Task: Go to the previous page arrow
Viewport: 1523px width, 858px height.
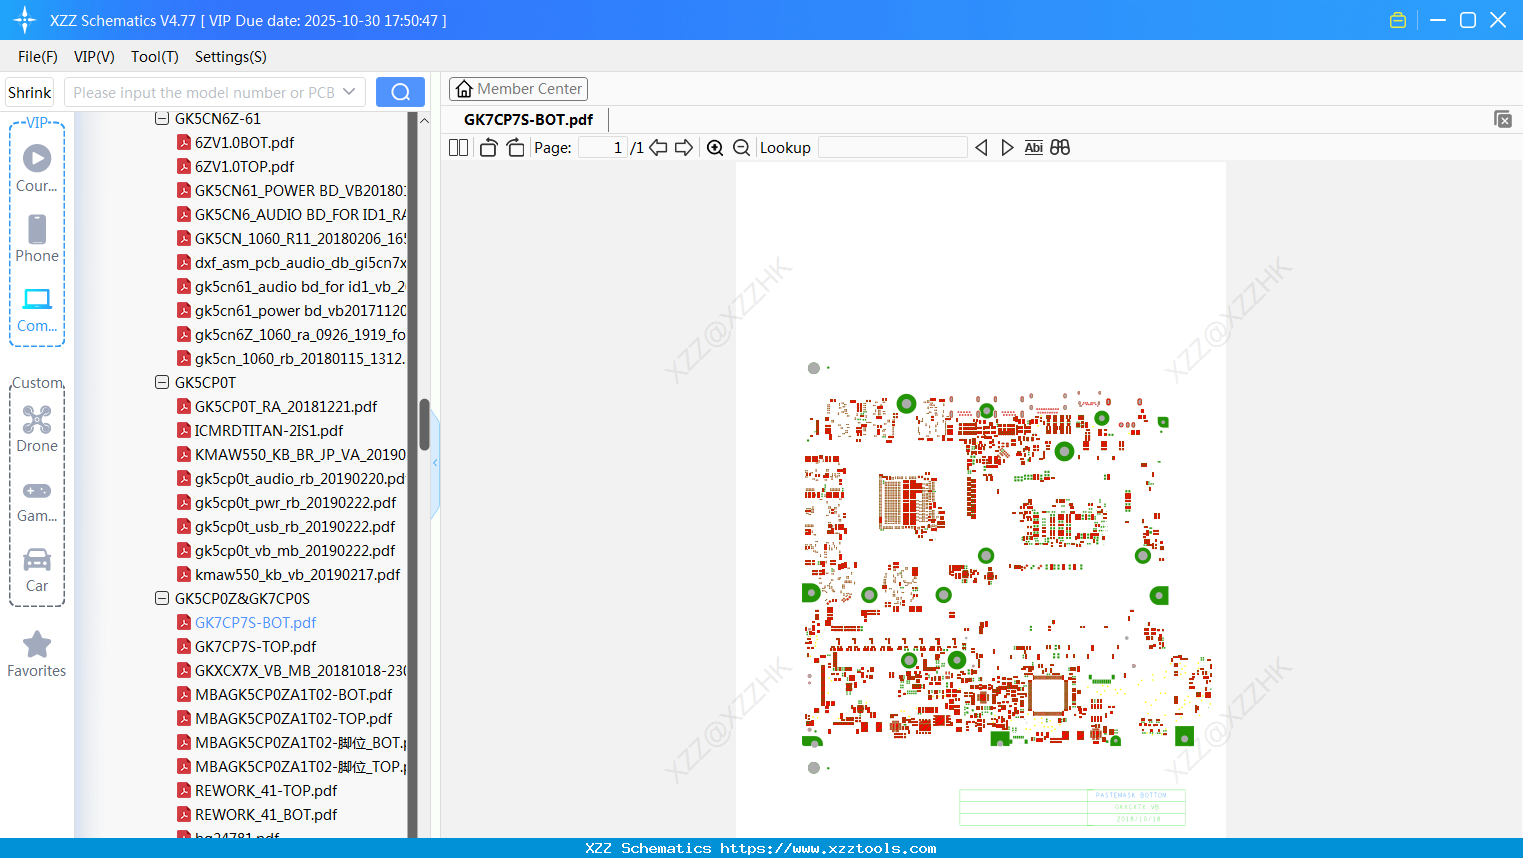Action: (x=658, y=148)
